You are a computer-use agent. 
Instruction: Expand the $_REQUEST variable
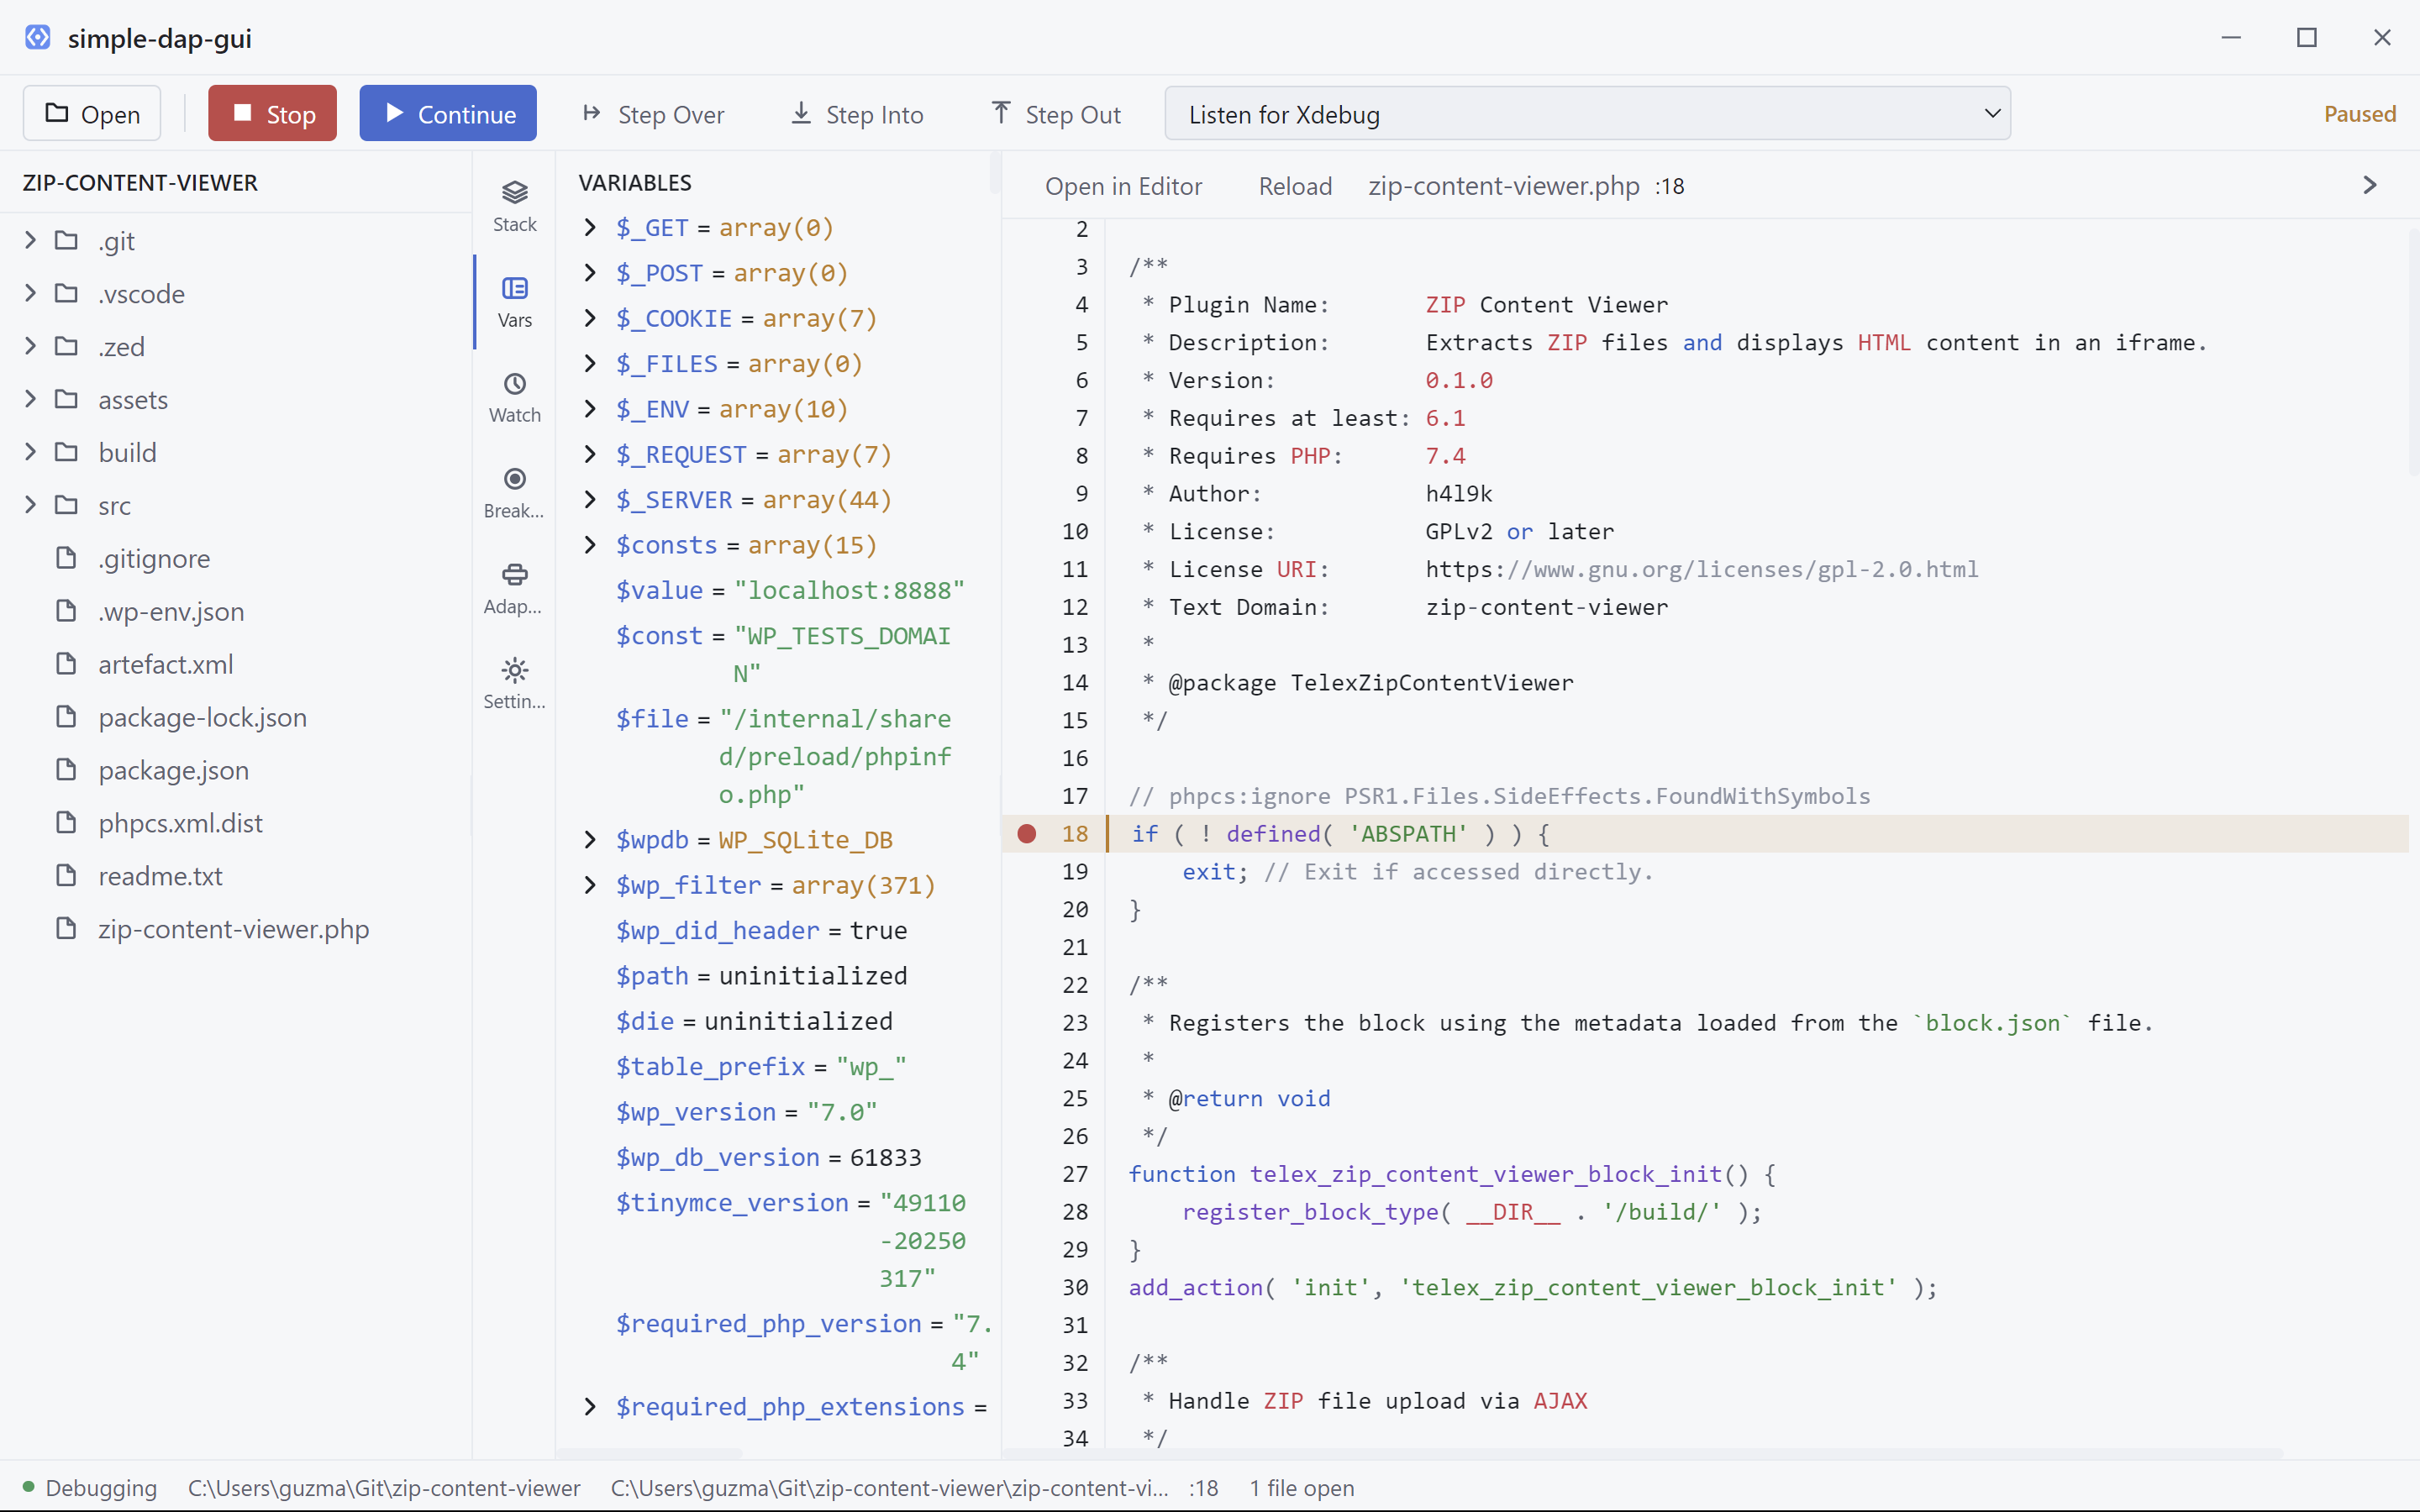coord(590,455)
